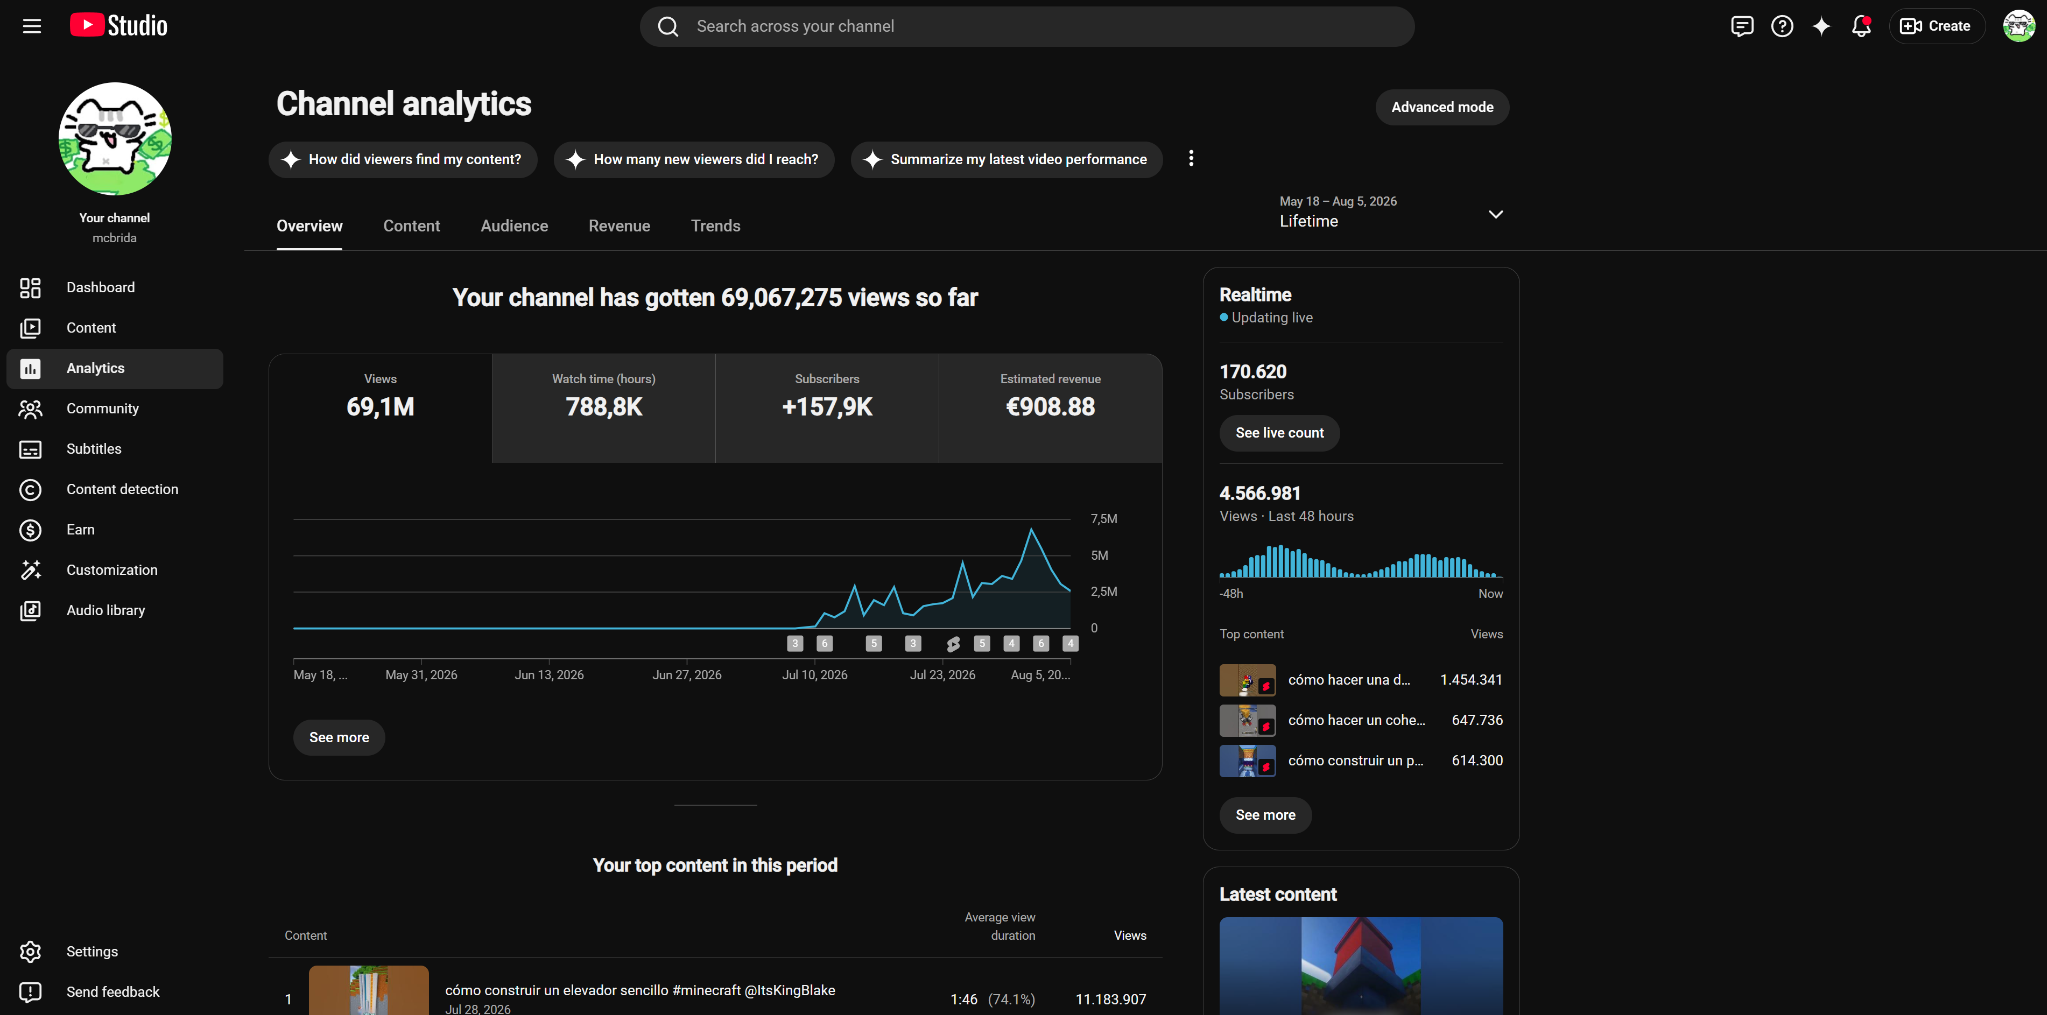This screenshot has width=2047, height=1015.
Task: Open thumbnail for "cómo construir un p..." video
Action: (1248, 762)
